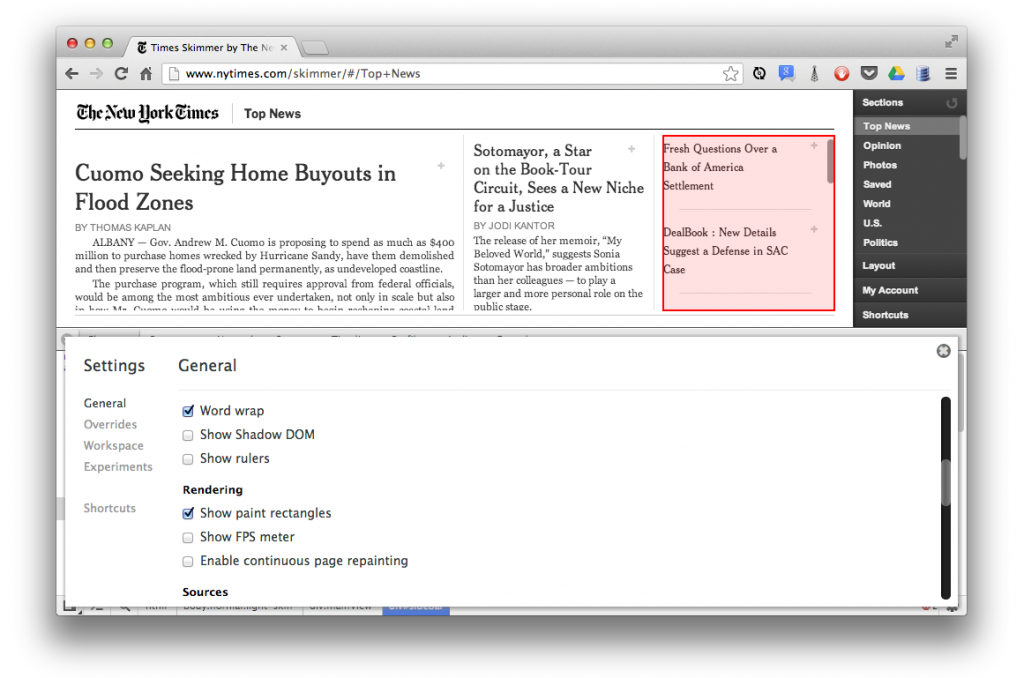Expand the My Account sidebar section
This screenshot has width=1024, height=678.
pos(890,290)
